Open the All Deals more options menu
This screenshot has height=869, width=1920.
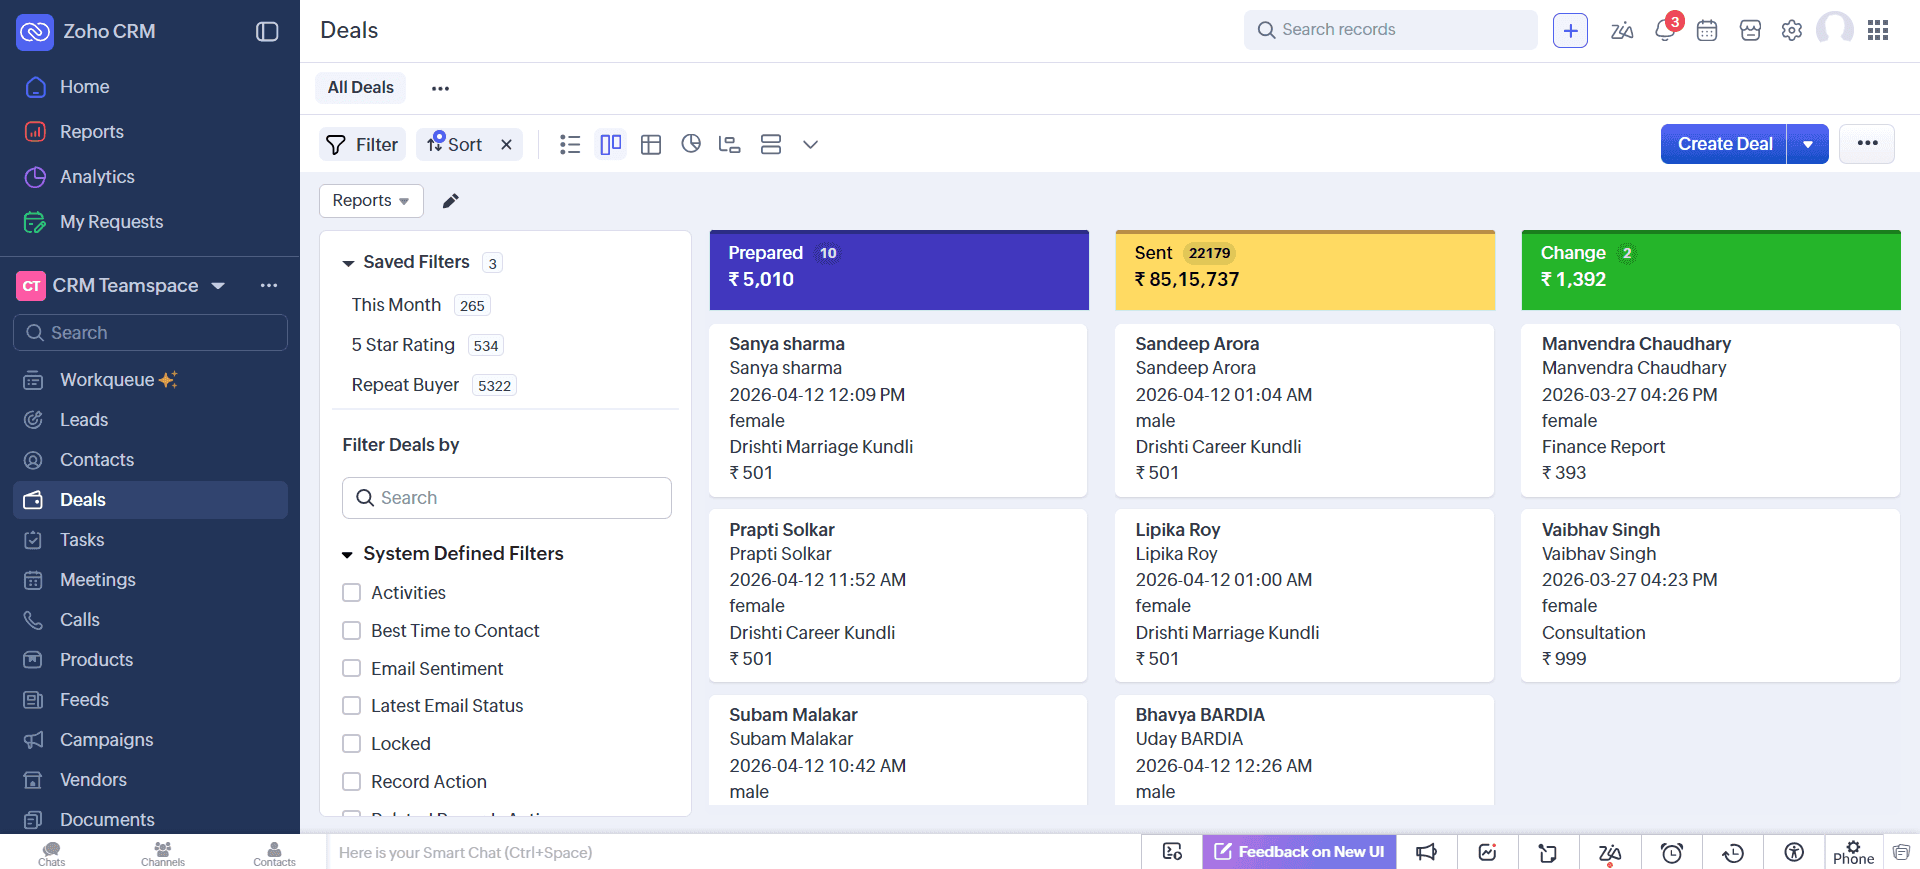point(440,88)
